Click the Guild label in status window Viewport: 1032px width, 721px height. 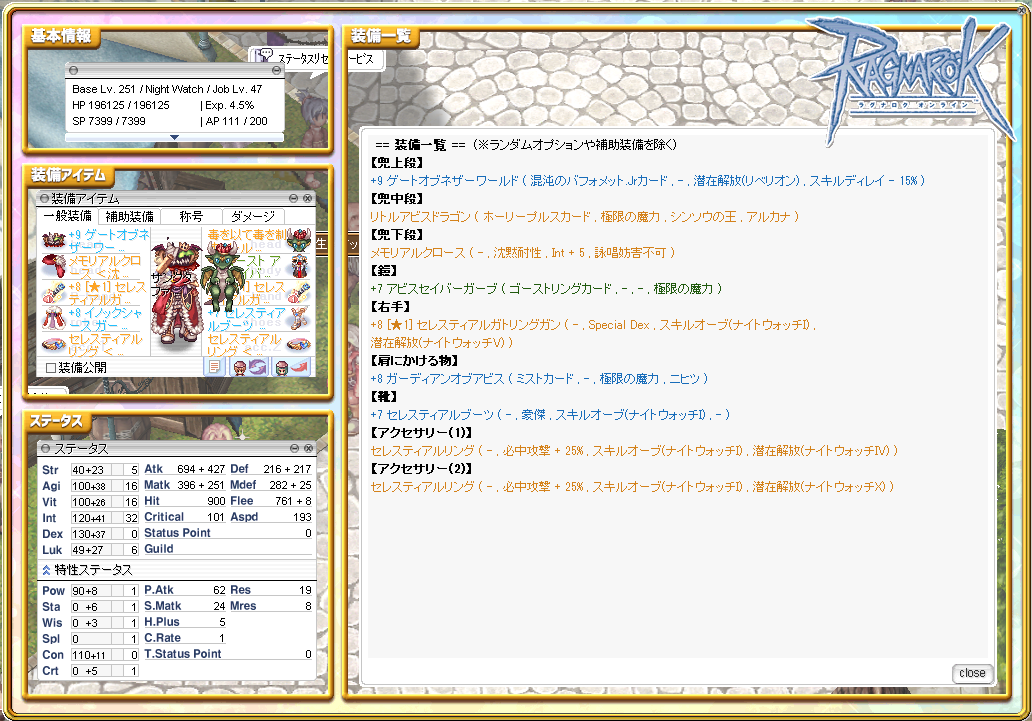(159, 548)
